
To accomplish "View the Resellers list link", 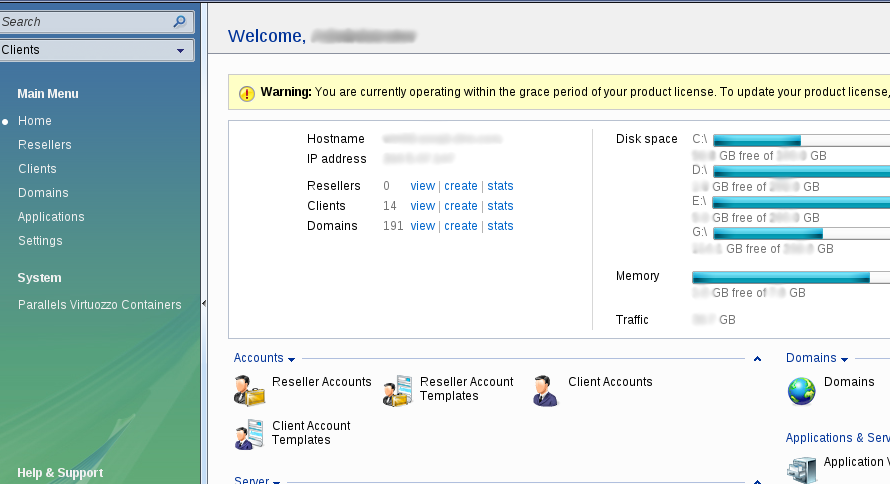I will click(423, 186).
